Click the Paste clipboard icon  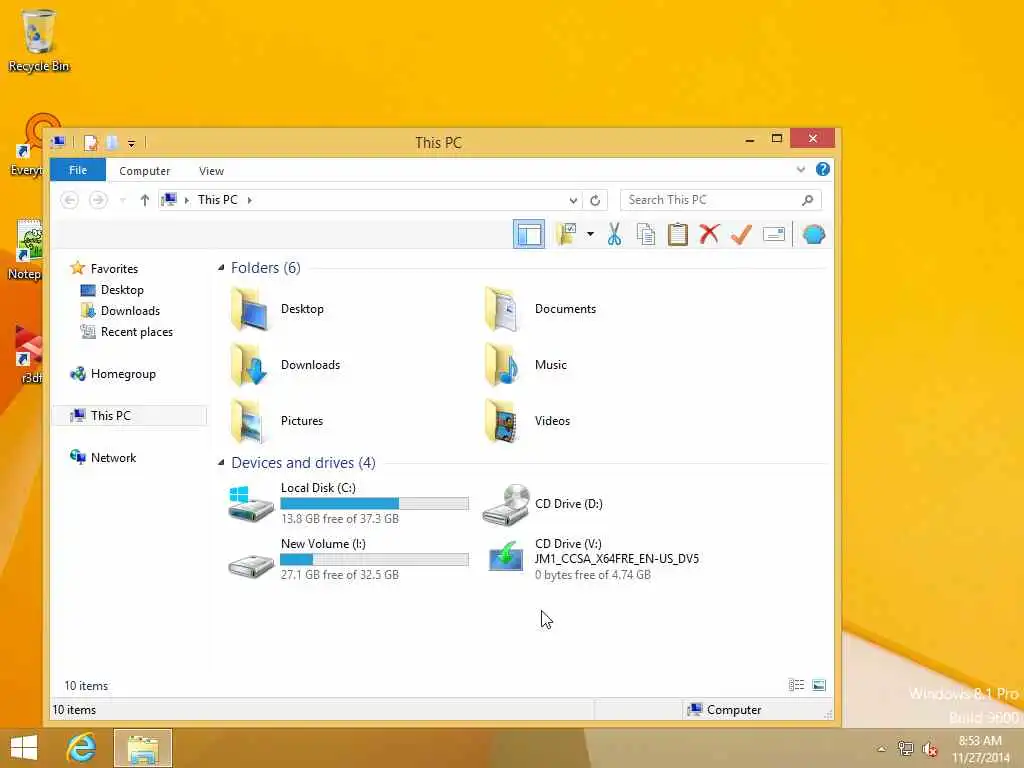(677, 234)
